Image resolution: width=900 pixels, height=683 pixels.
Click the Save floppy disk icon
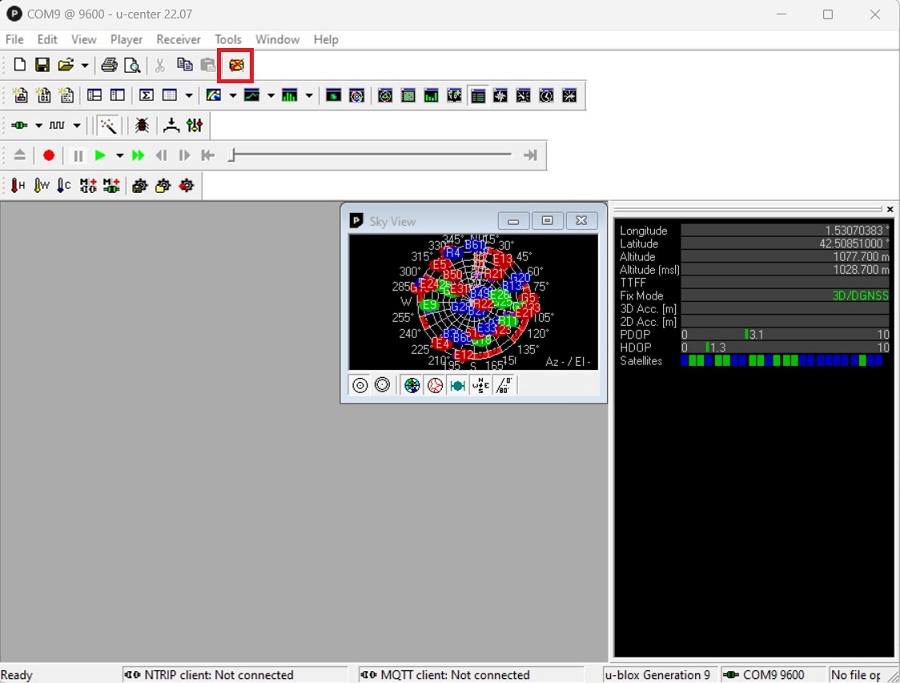pyautogui.click(x=42, y=65)
